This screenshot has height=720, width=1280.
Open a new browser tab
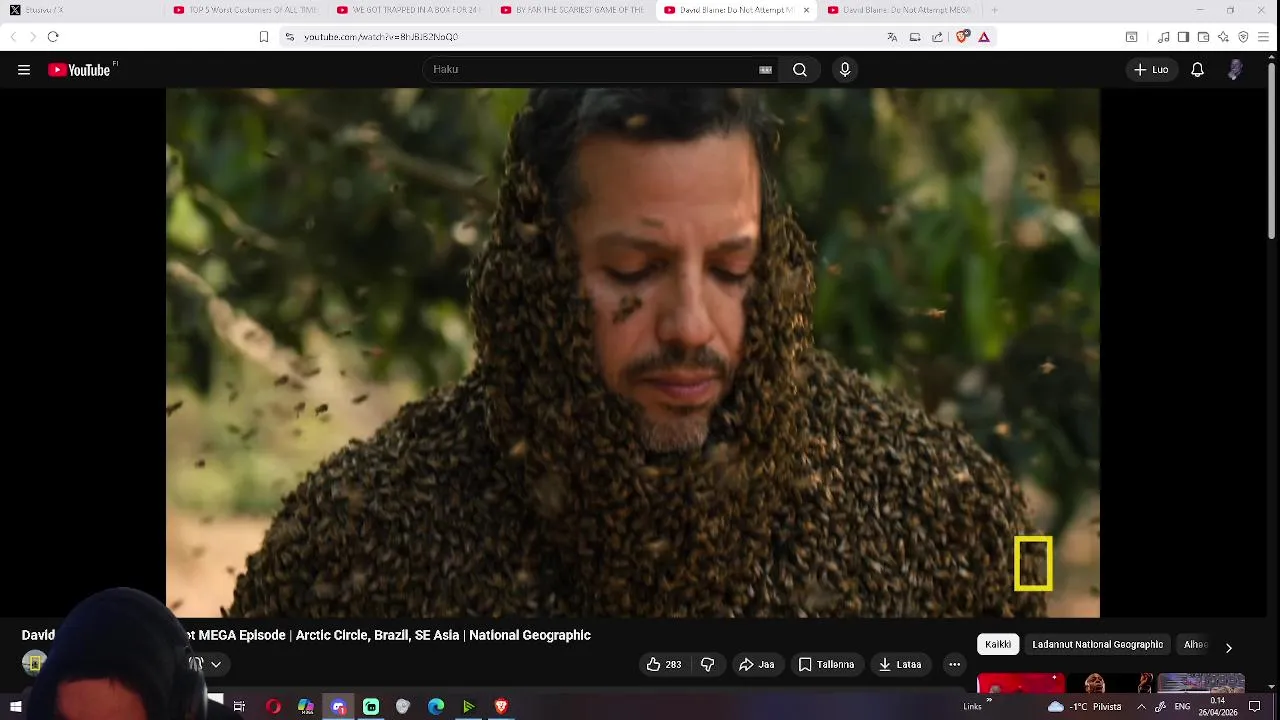click(x=994, y=10)
